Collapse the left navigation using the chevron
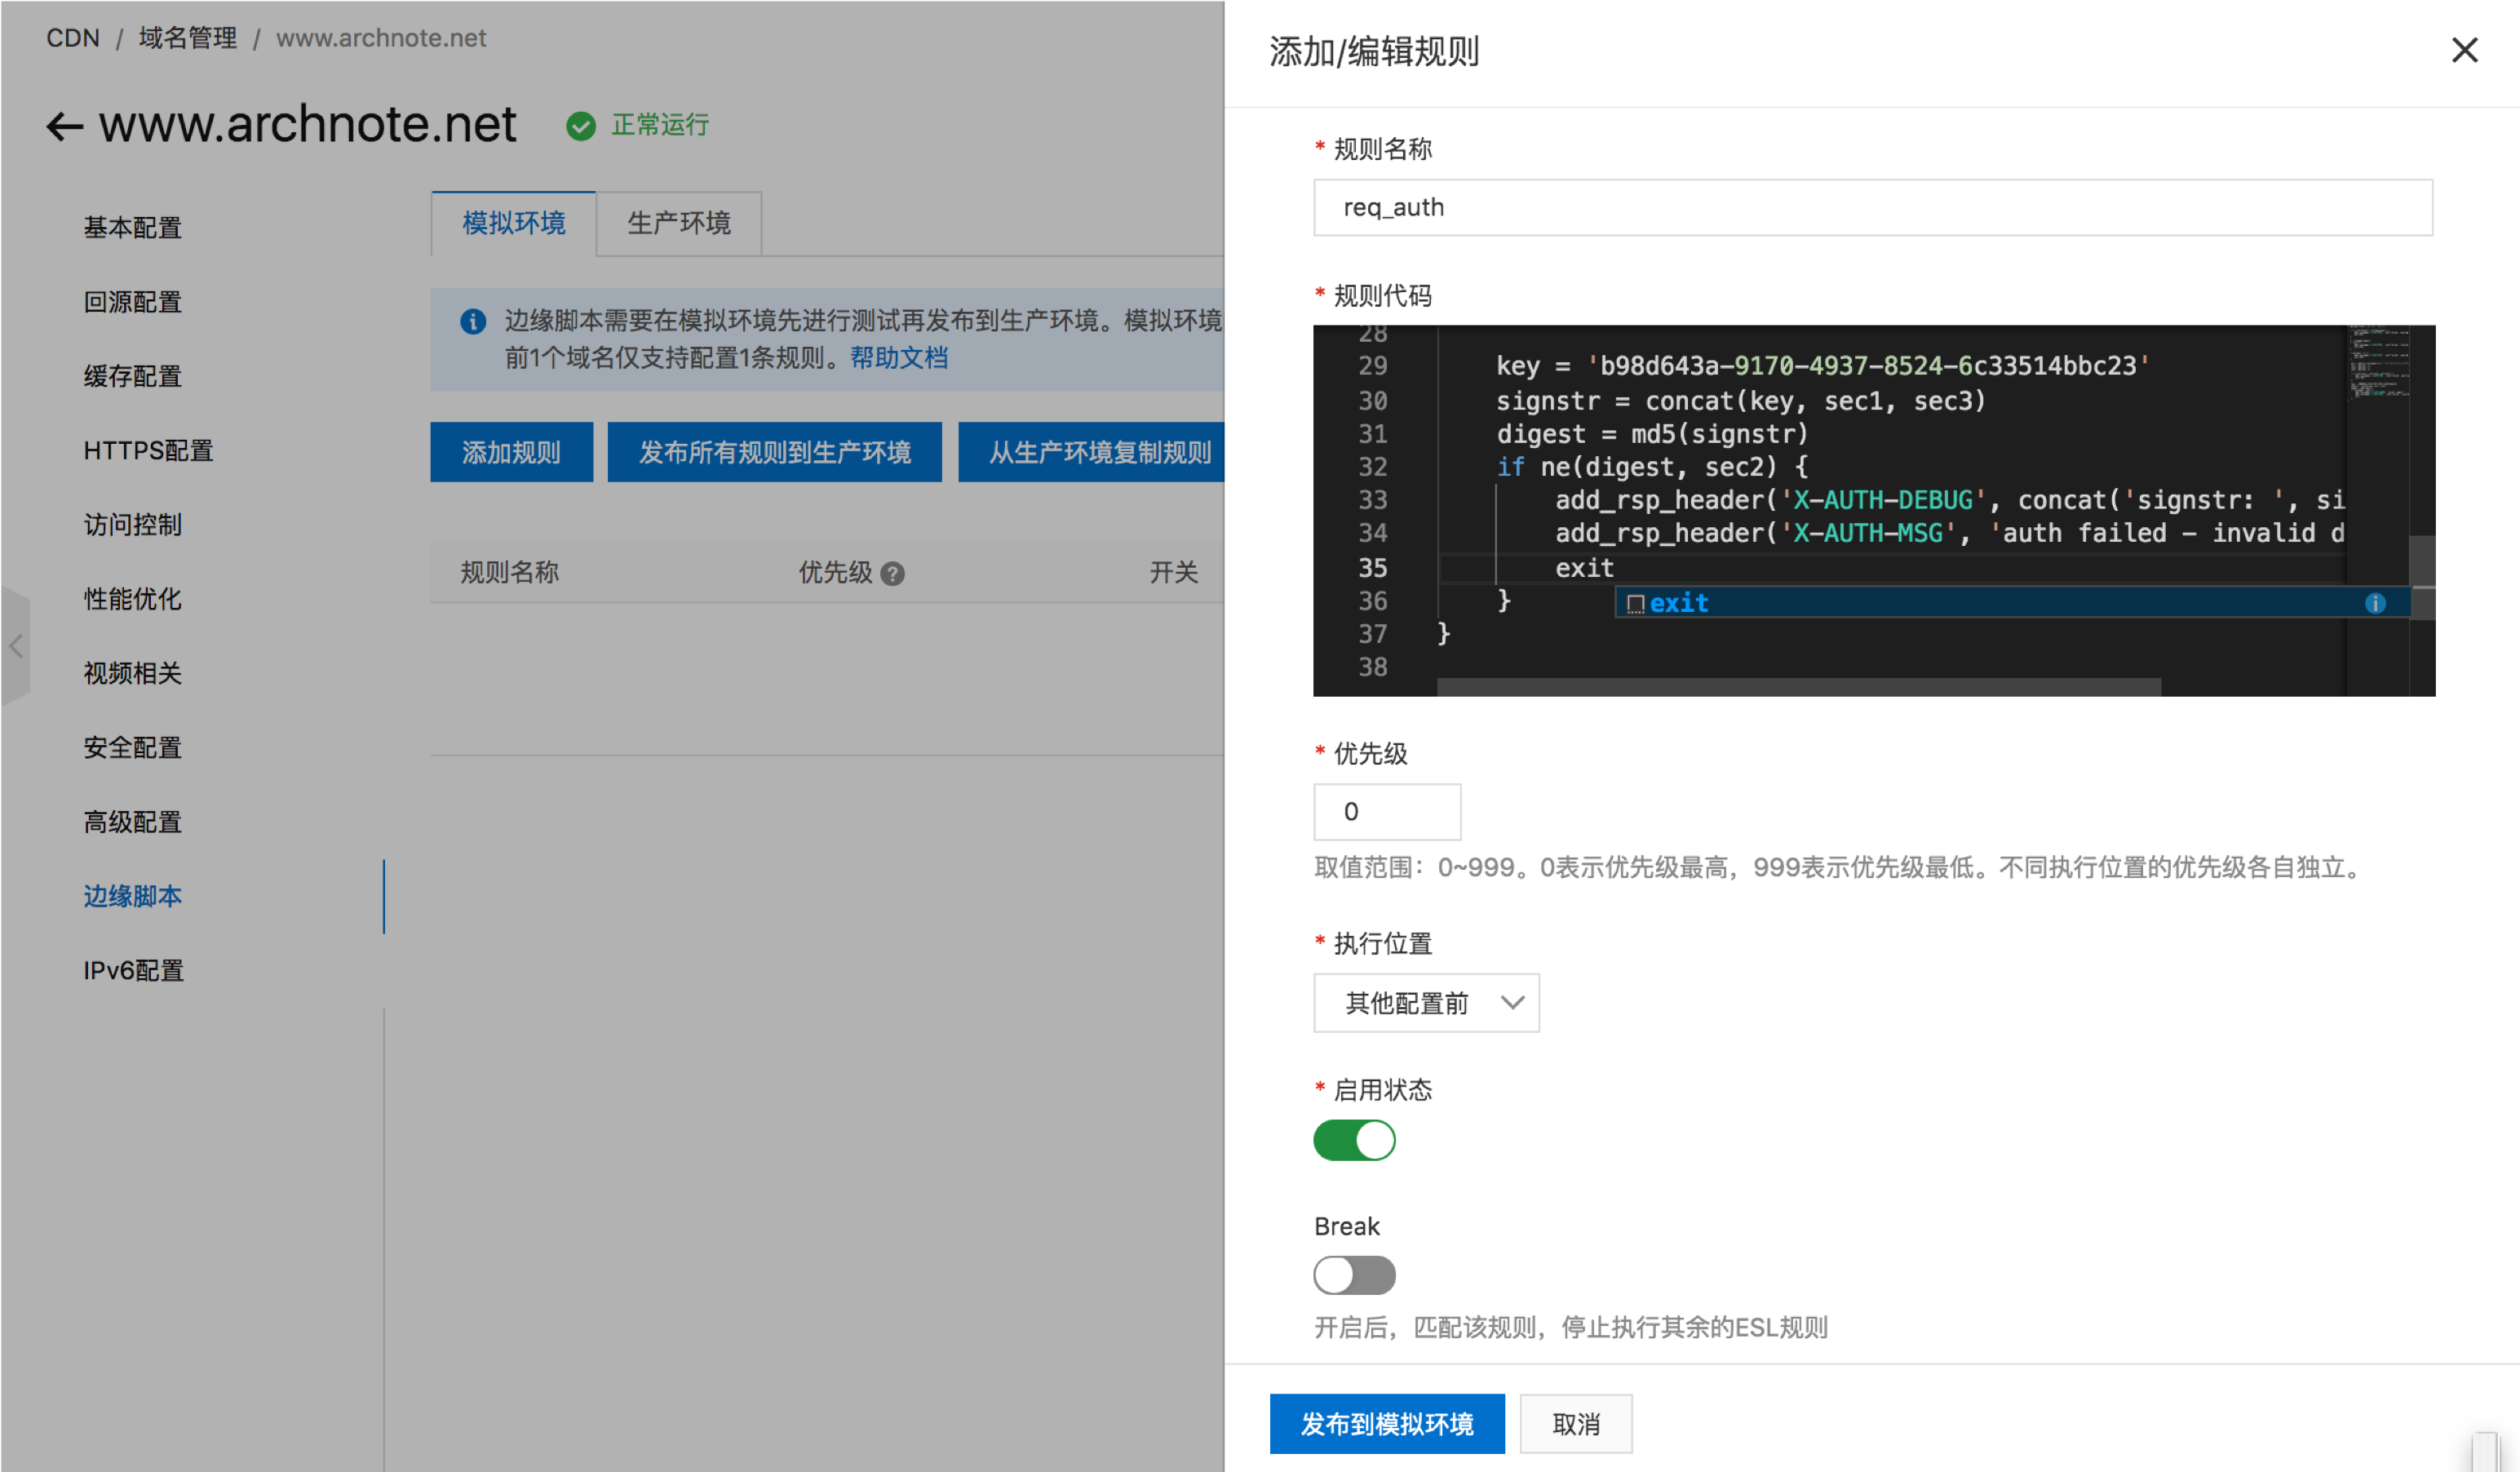2520x1472 pixels. (x=16, y=646)
